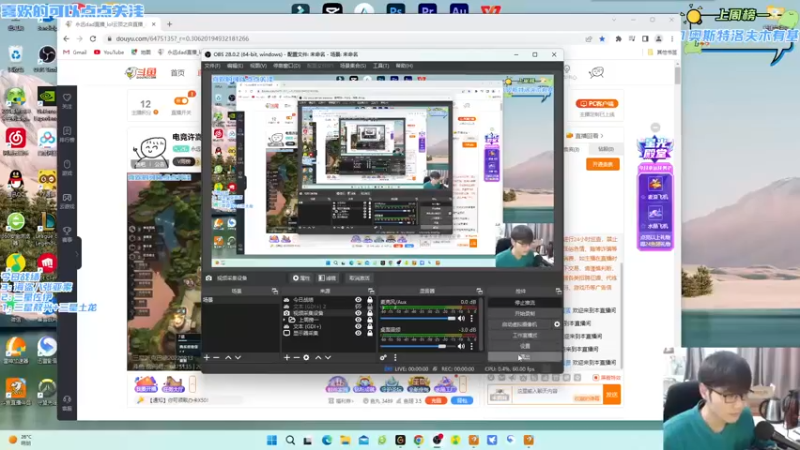The width and height of the screenshot is (800, 450).
Task: Toggle visibility of the 视频采集设备 source
Action: 358,313
